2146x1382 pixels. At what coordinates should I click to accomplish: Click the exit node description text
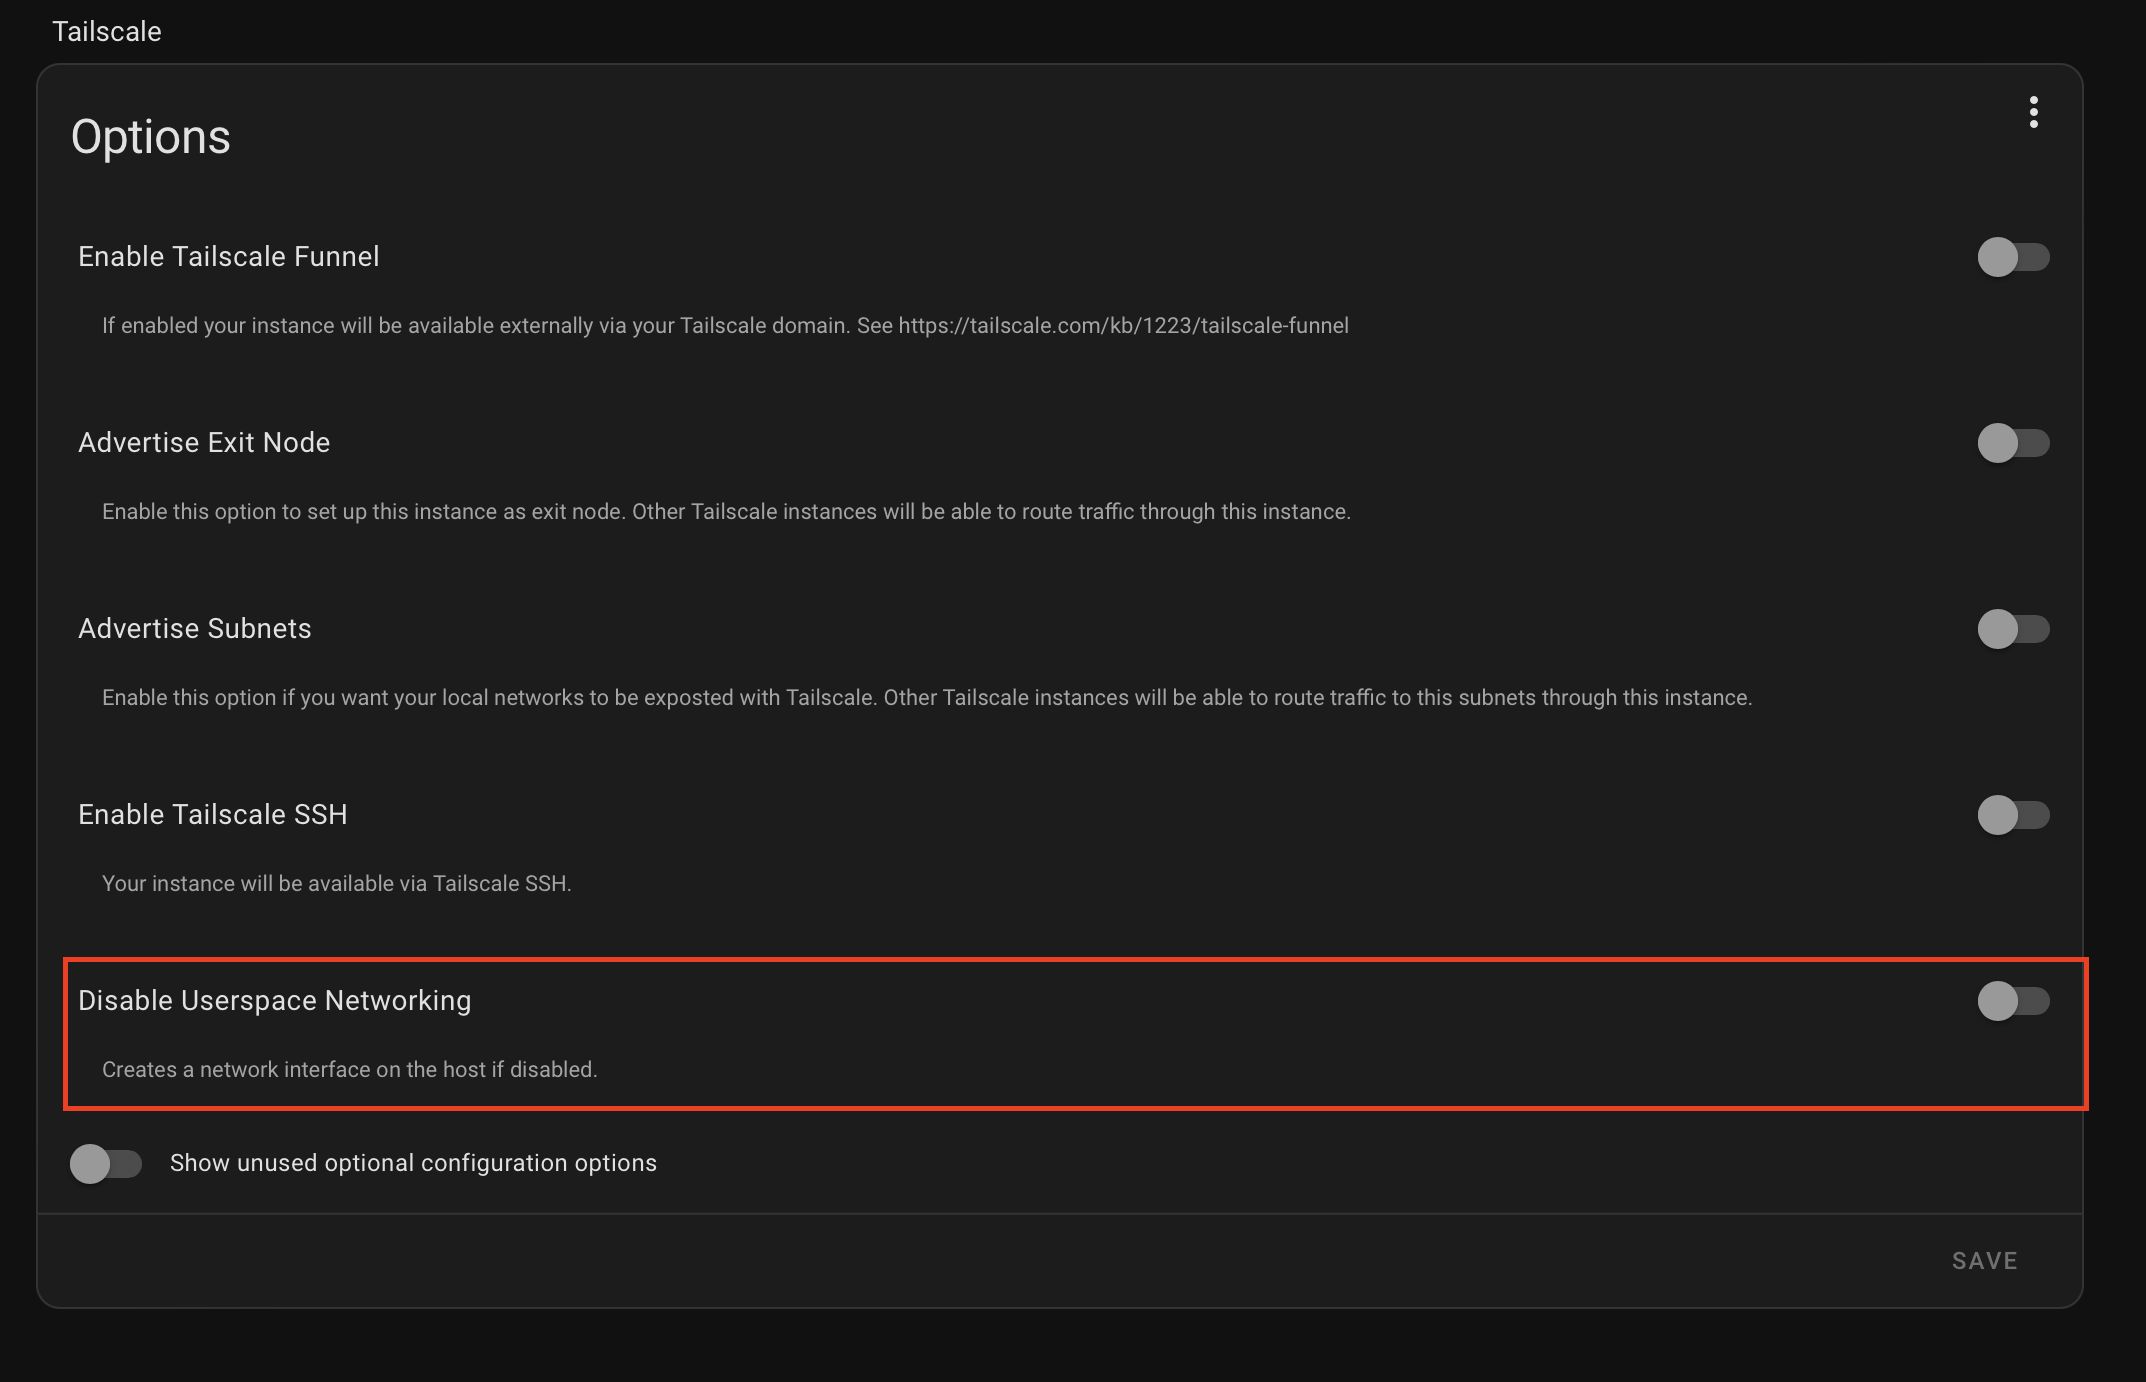click(x=726, y=512)
